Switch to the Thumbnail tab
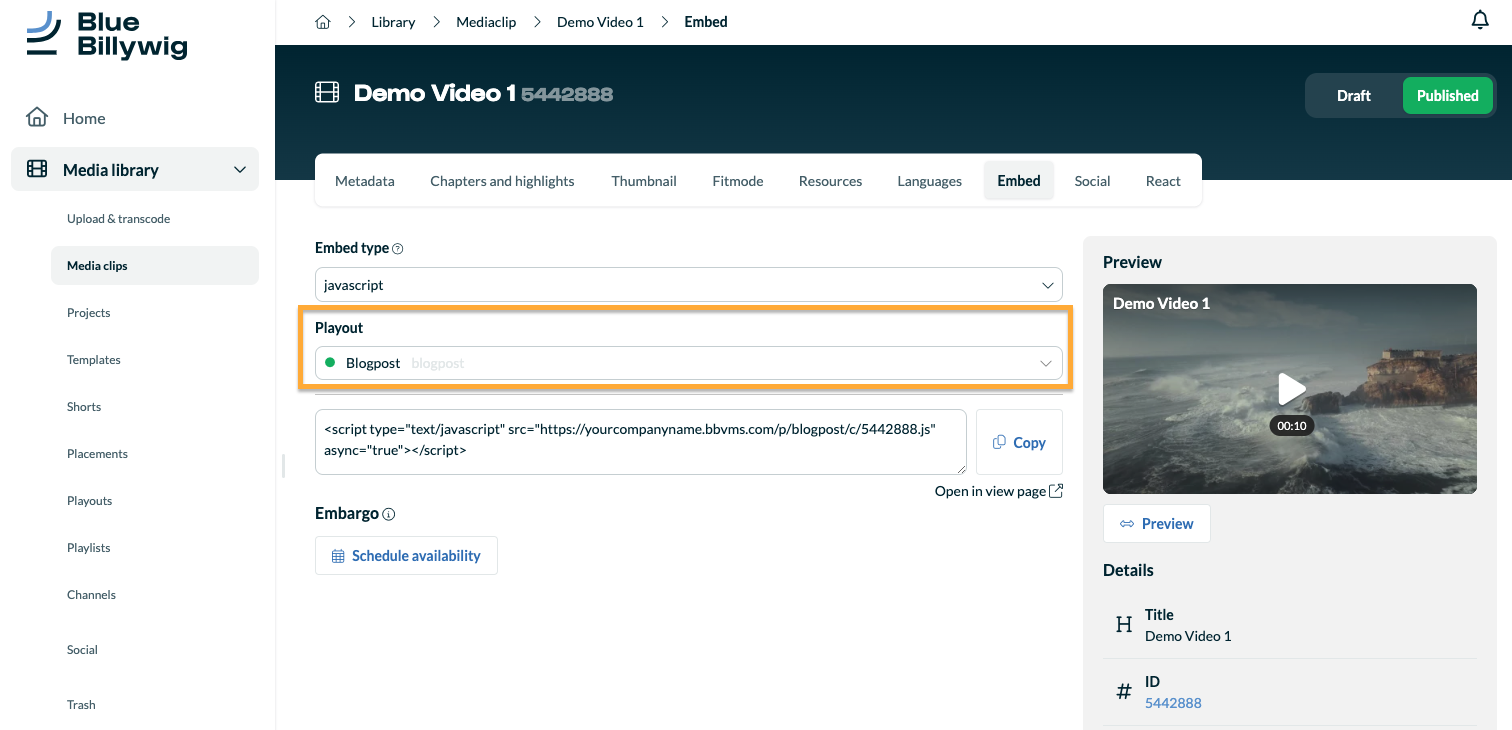Viewport: 1512px width, 730px height. pos(644,181)
